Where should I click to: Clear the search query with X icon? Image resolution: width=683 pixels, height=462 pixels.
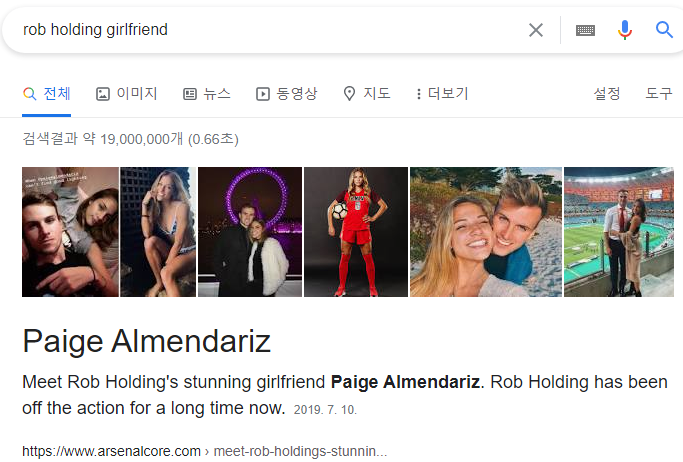[536, 30]
